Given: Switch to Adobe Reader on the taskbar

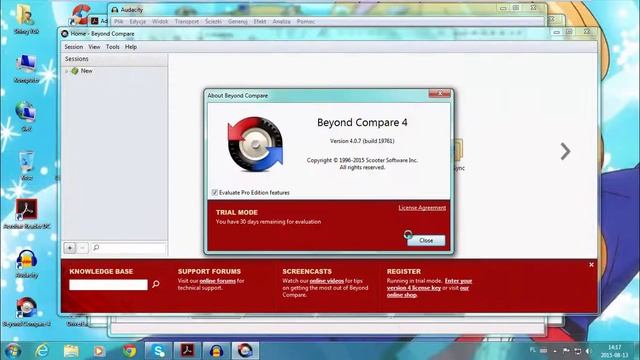Looking at the screenshot, I should coord(187,351).
